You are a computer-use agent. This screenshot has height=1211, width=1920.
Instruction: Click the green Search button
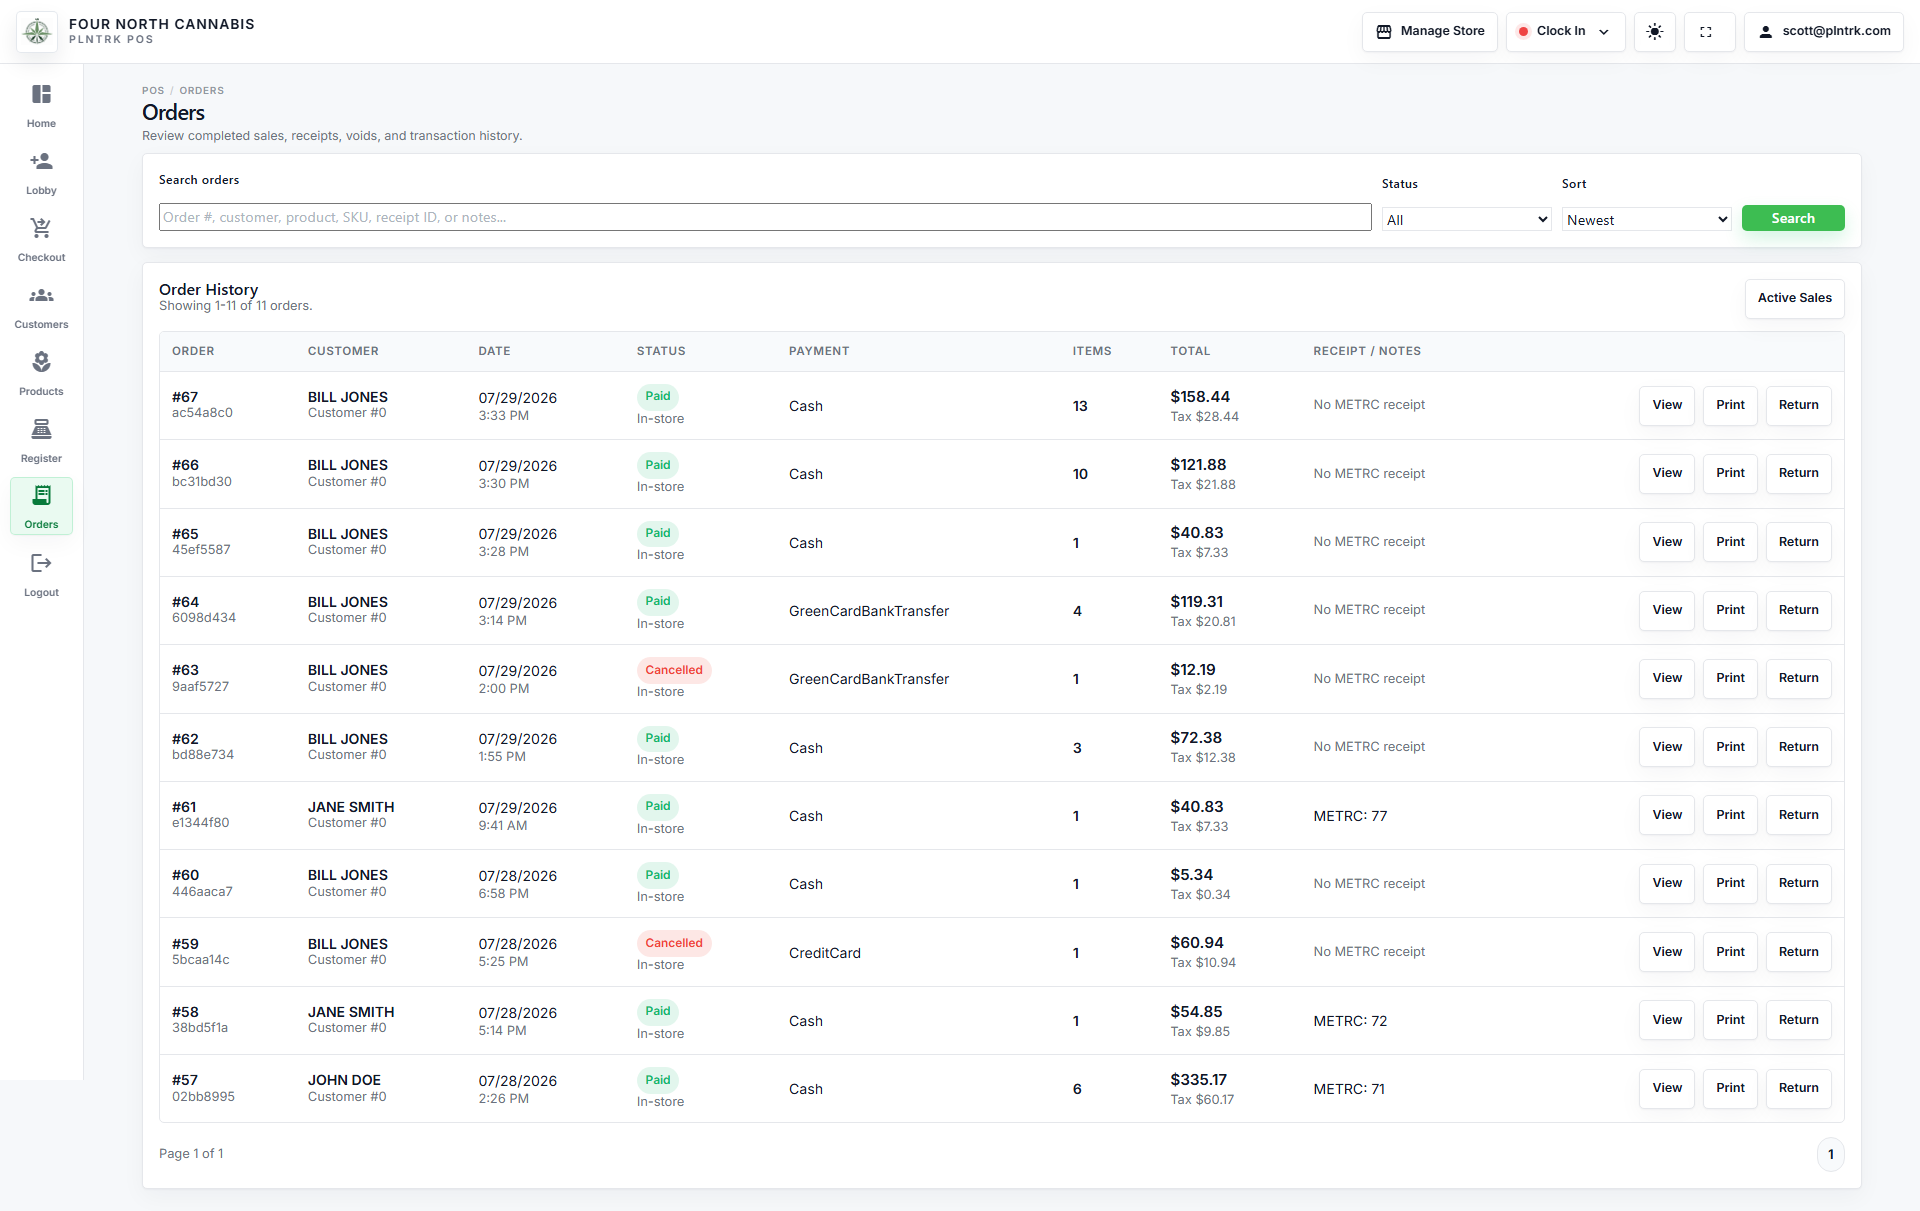(1793, 218)
